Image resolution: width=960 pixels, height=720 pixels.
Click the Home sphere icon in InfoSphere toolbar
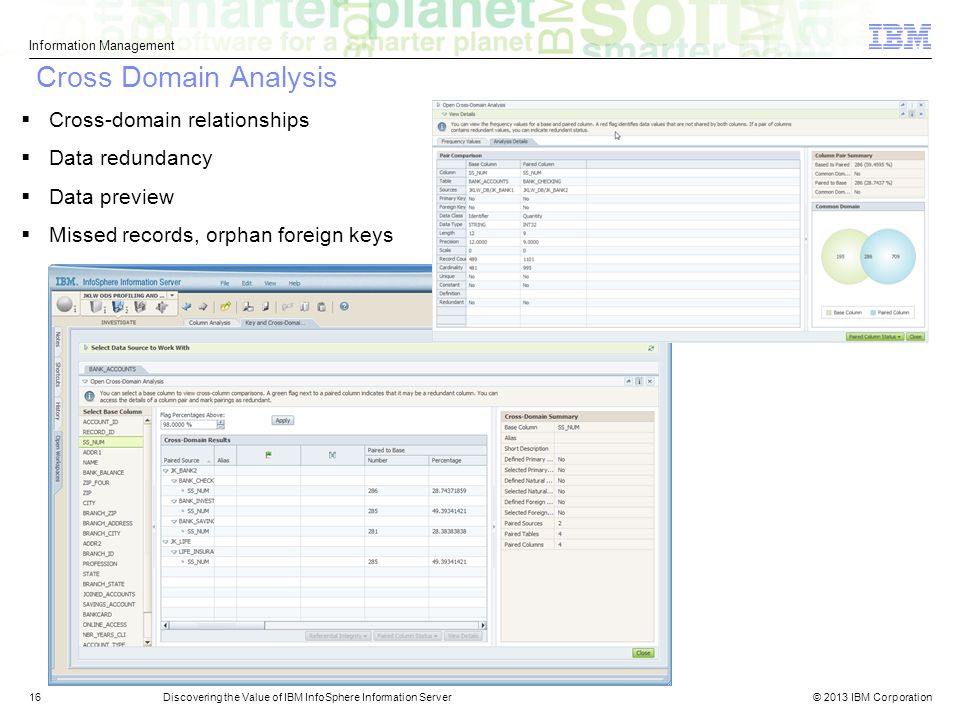[64, 304]
